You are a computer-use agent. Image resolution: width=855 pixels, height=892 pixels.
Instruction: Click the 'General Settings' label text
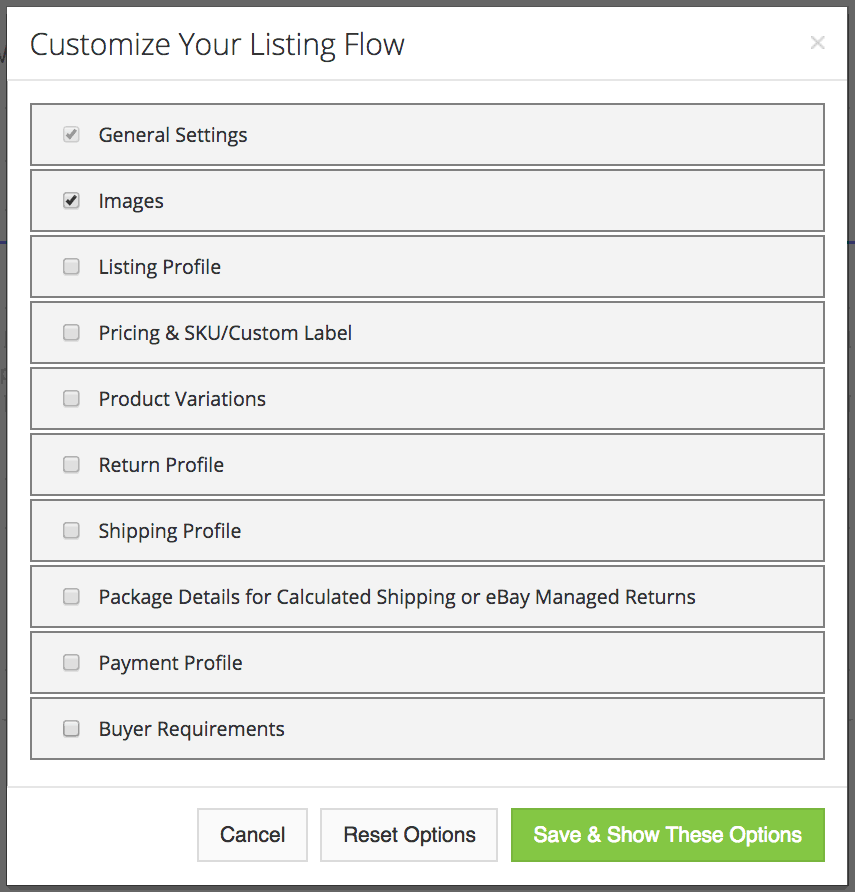click(173, 135)
